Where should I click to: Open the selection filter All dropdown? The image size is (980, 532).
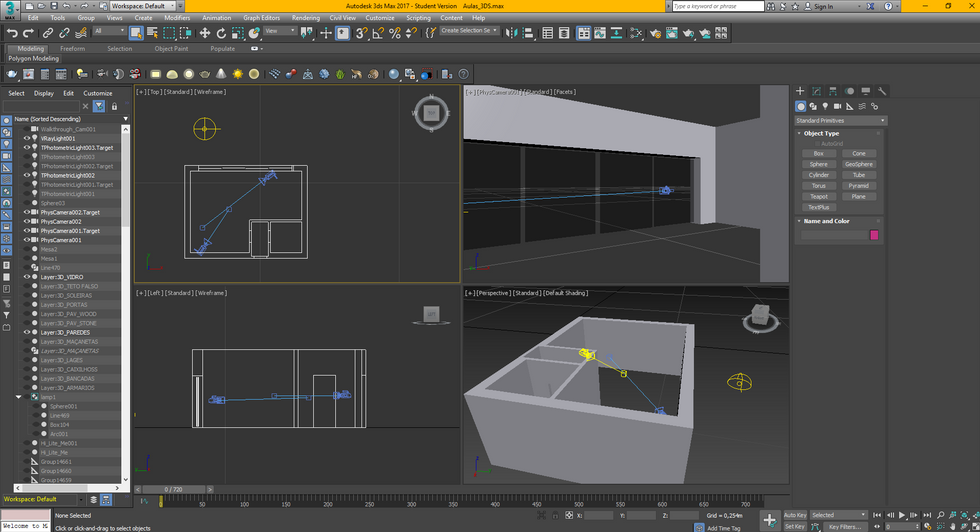click(109, 31)
